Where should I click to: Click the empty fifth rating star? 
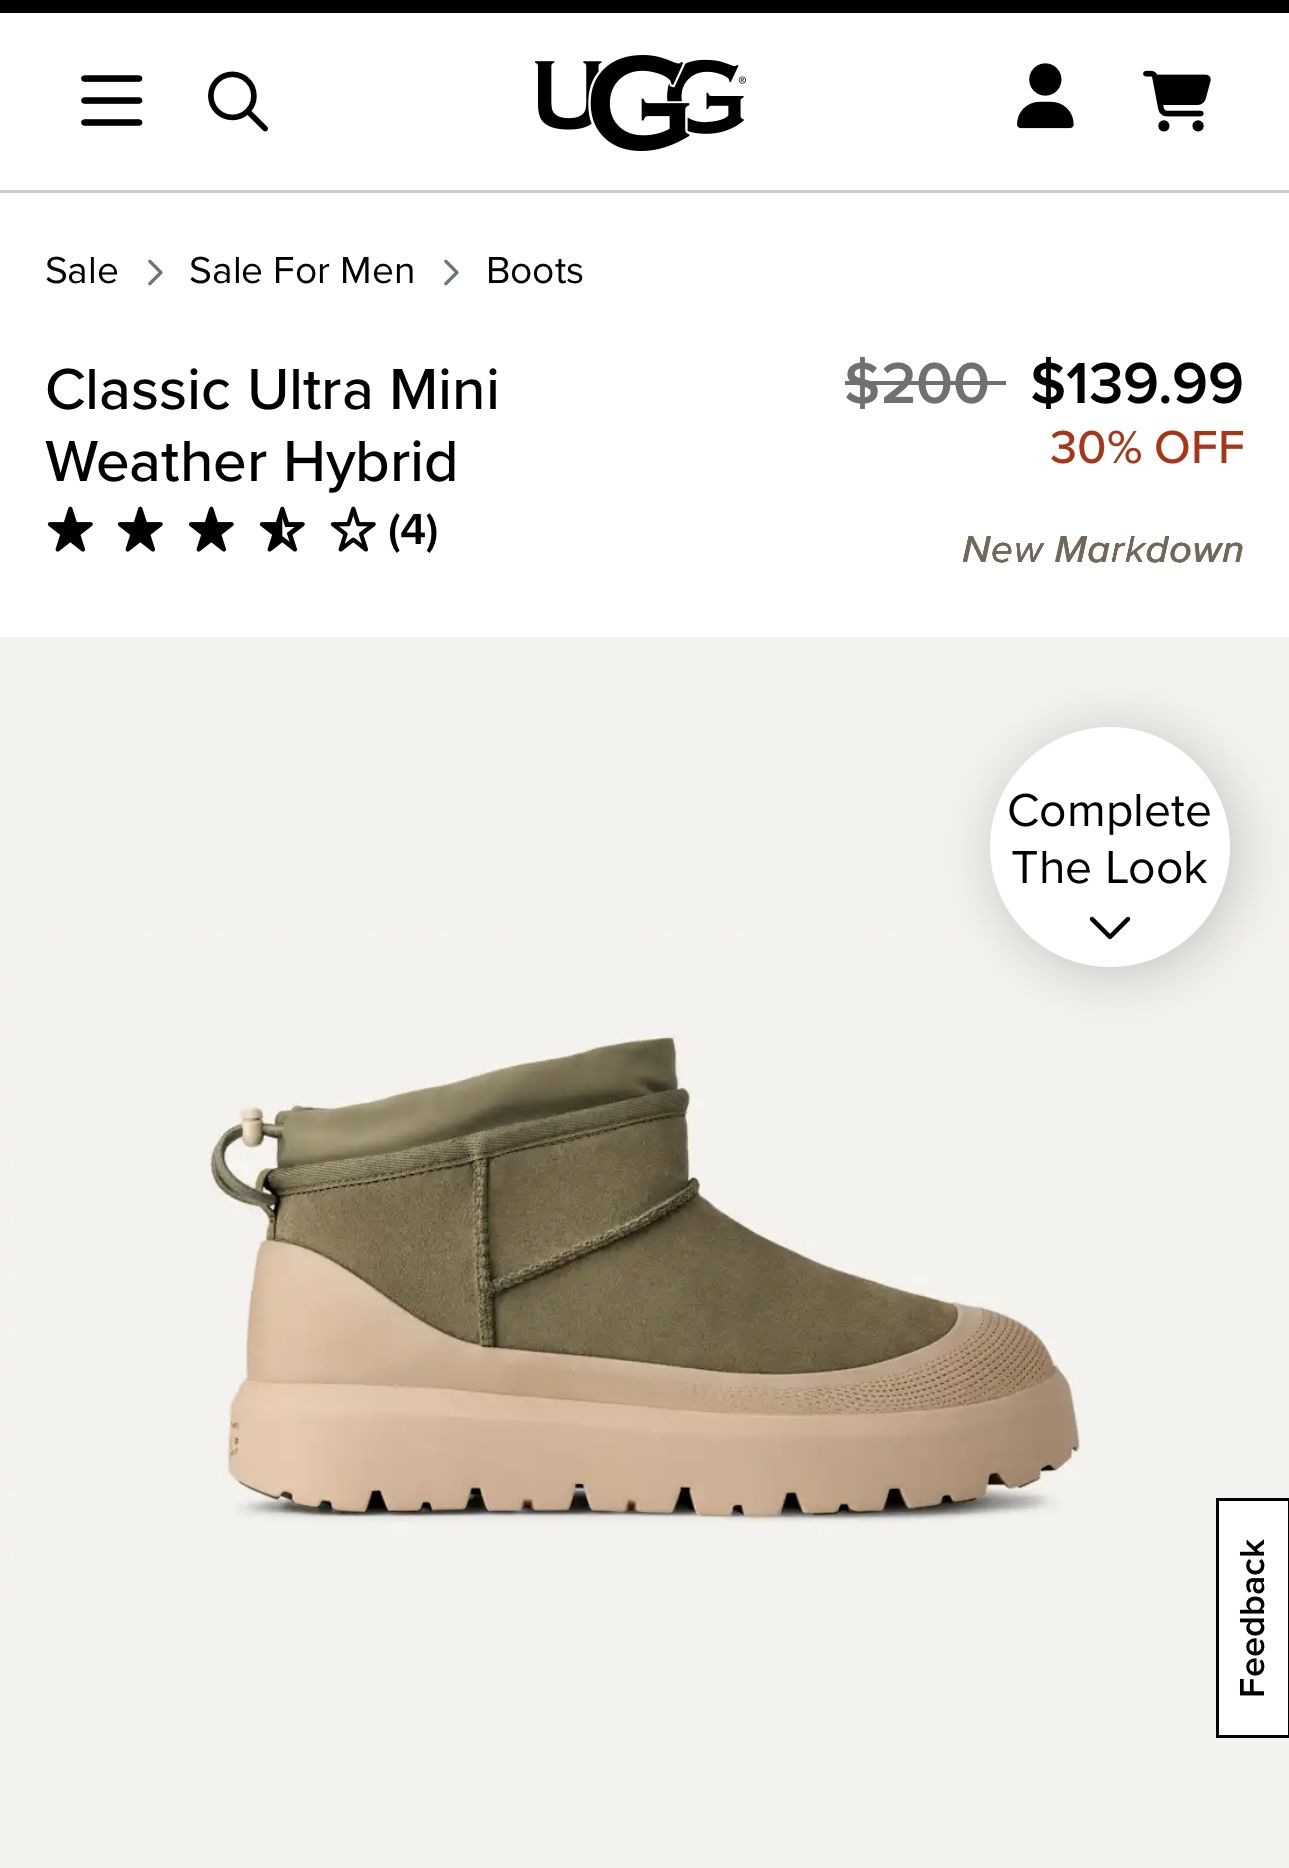tap(353, 530)
